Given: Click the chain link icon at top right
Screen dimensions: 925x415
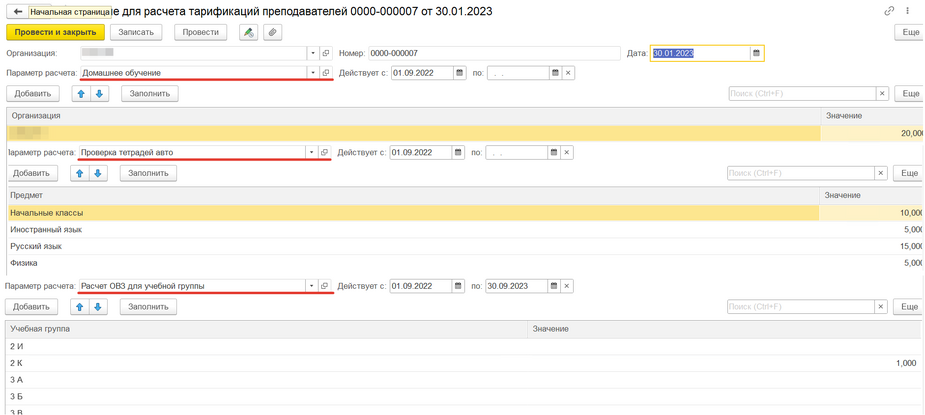Looking at the screenshot, I should (x=888, y=11).
